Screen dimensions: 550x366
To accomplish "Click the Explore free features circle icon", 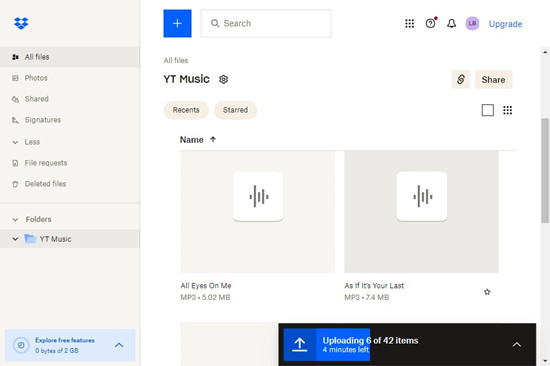I will (21, 345).
